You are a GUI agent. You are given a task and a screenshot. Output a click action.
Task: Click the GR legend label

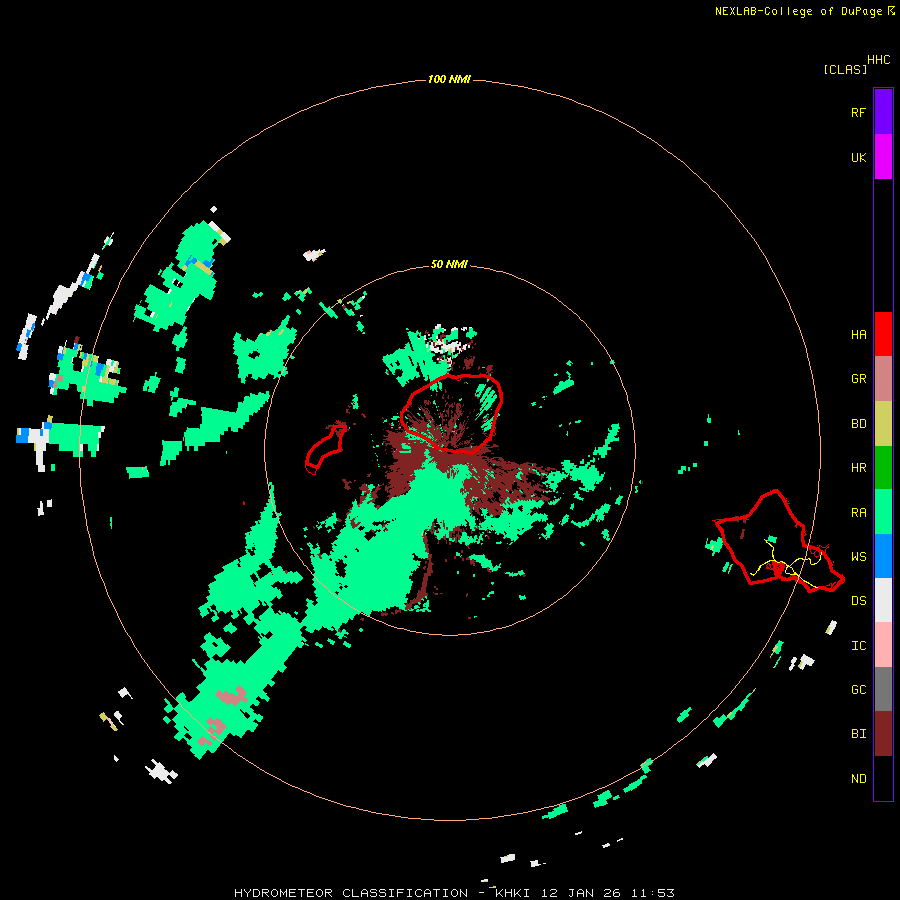858,379
